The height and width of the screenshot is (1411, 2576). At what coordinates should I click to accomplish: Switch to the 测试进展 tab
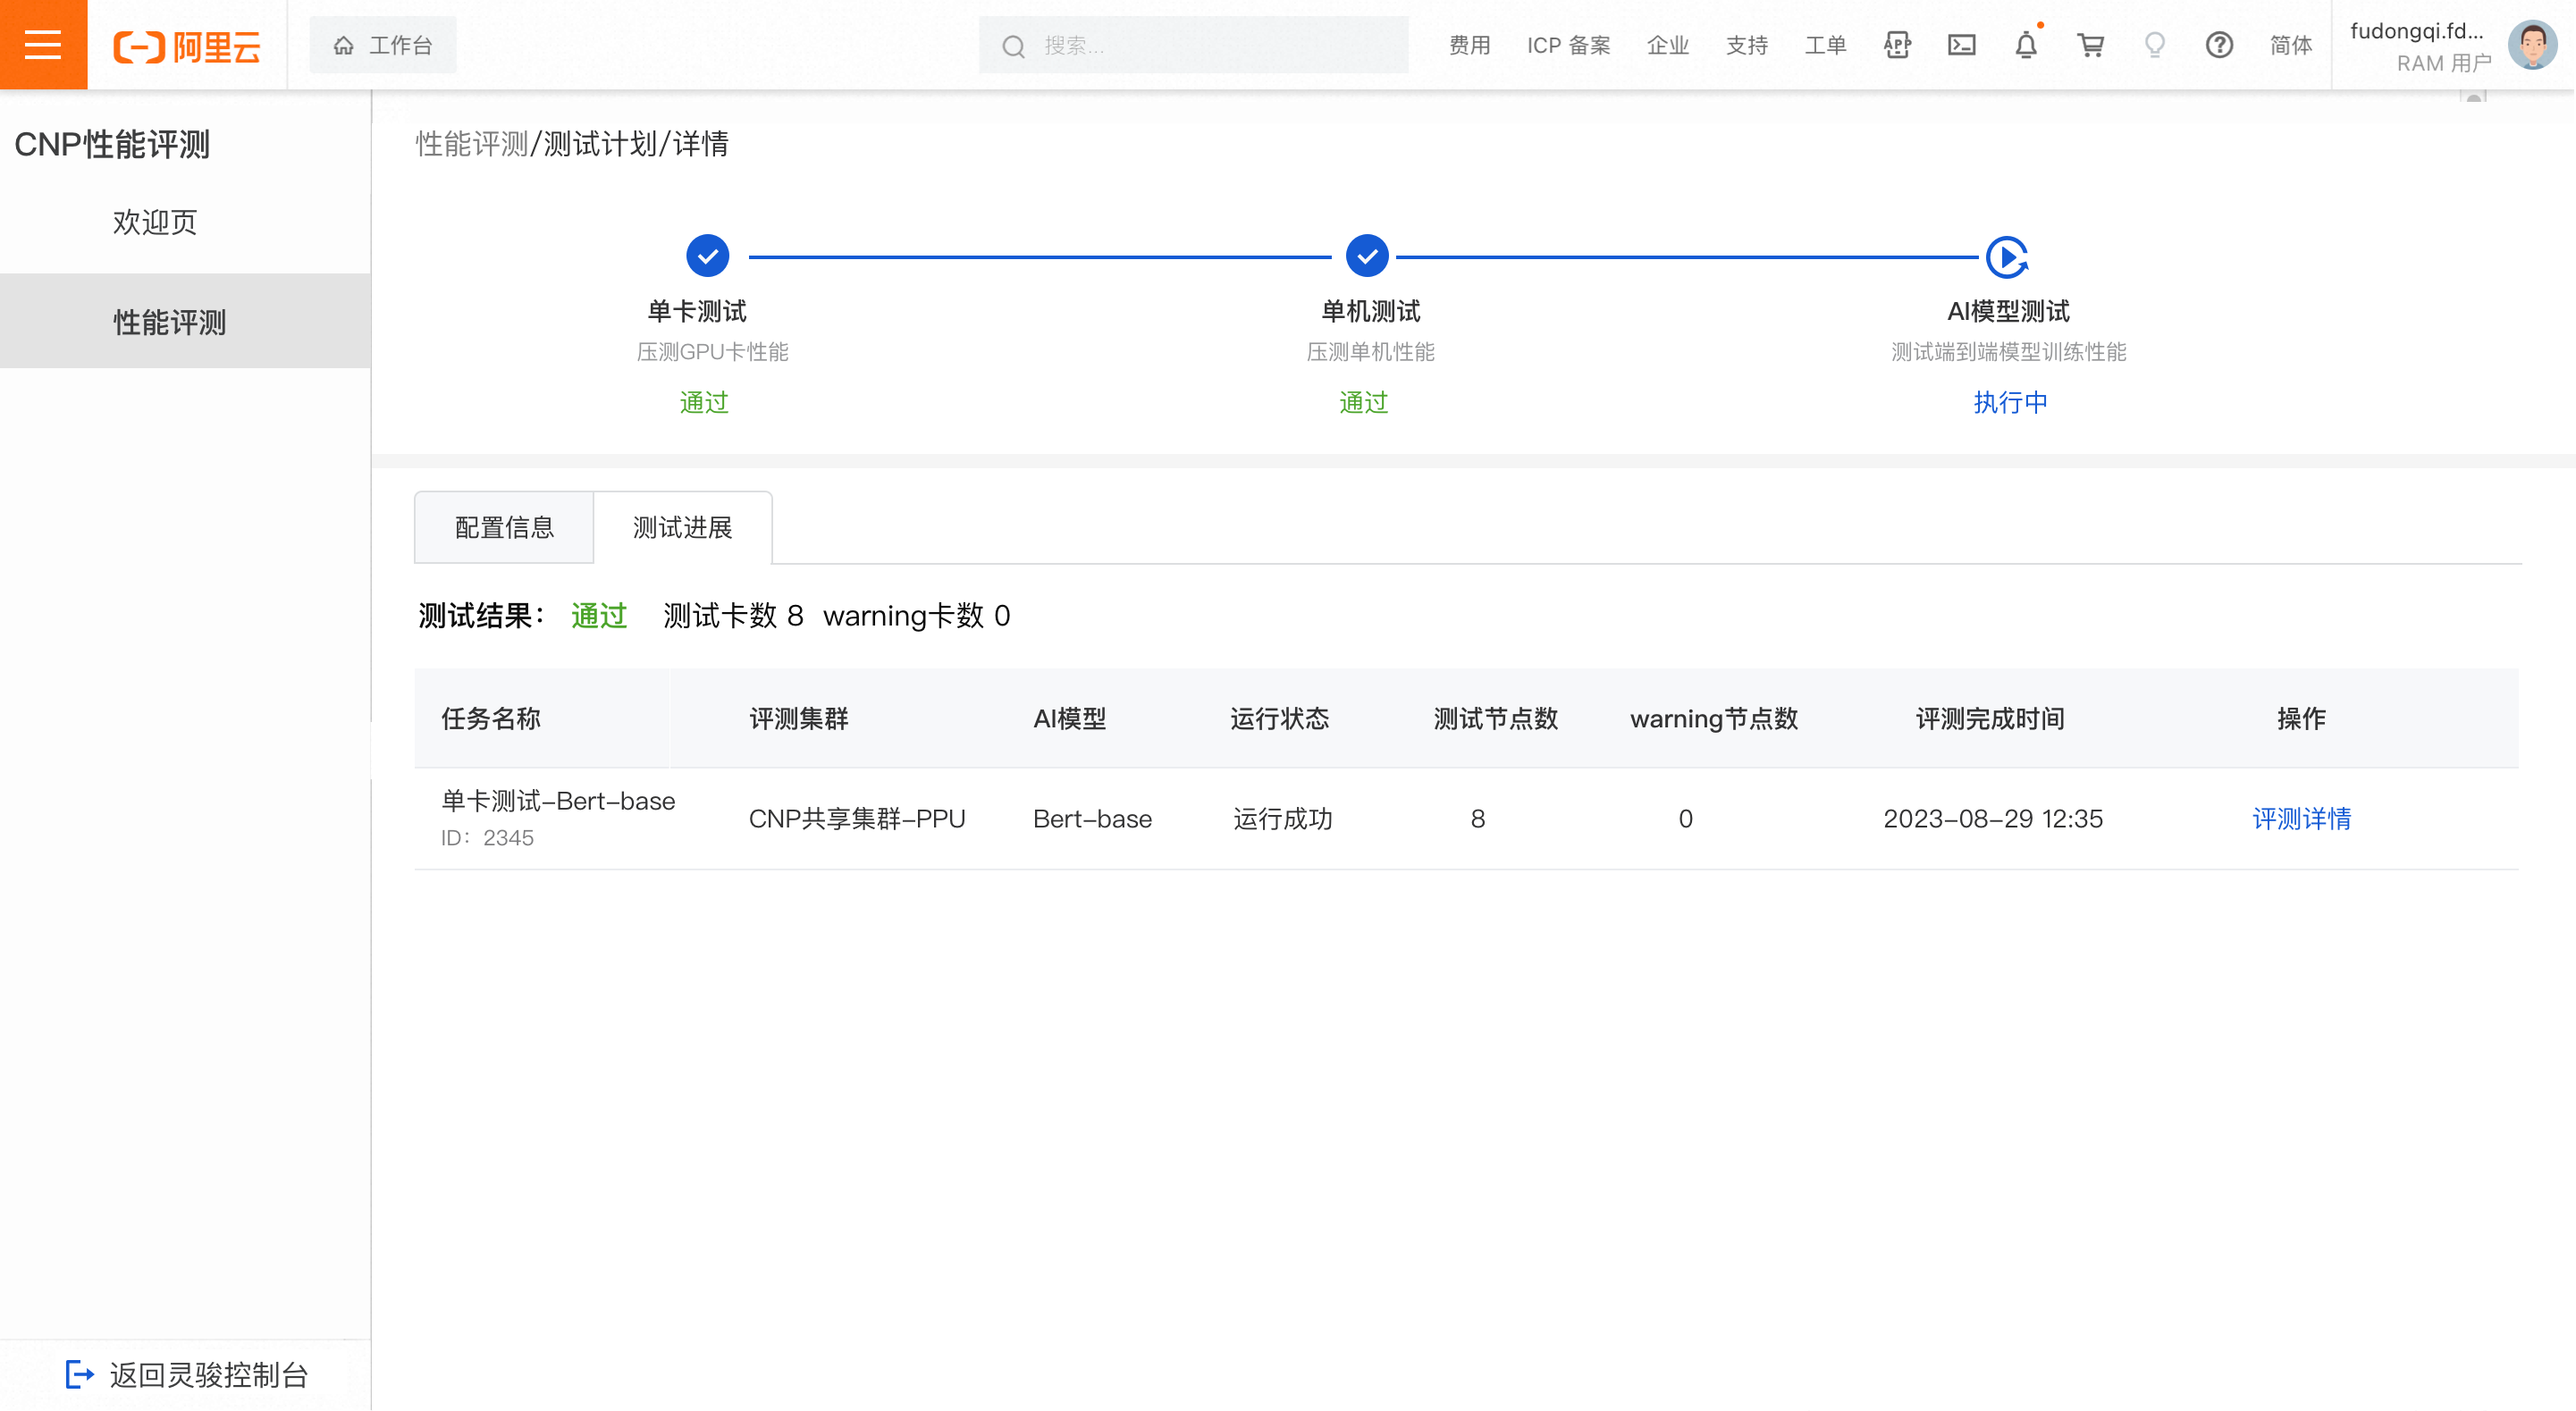[x=682, y=528]
